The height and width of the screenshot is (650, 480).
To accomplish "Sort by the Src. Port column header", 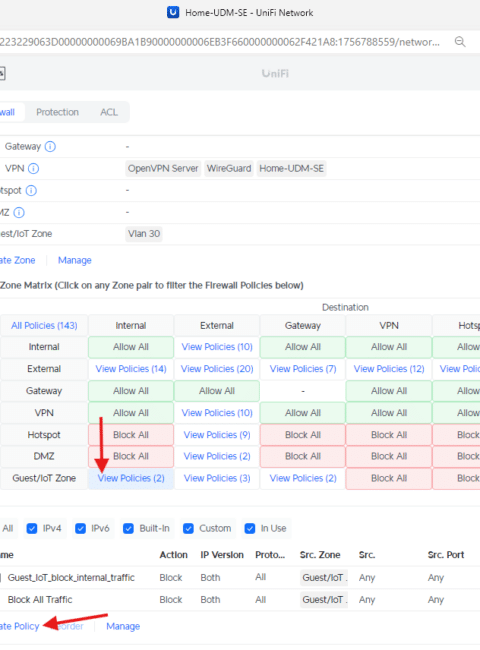I will [x=446, y=555].
